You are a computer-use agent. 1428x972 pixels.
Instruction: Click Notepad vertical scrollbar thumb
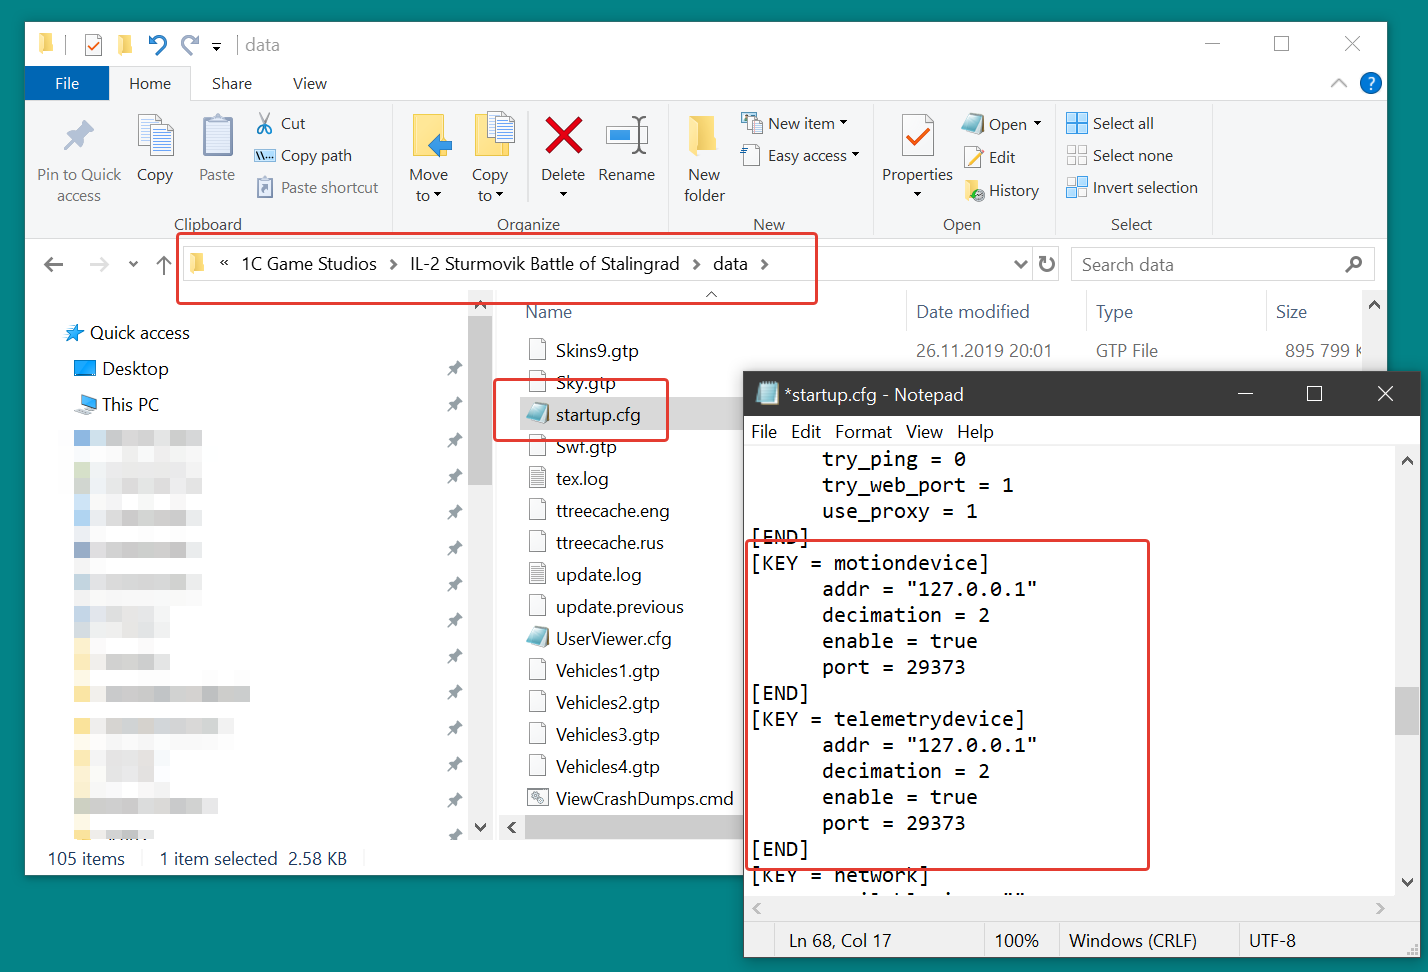tap(1406, 711)
